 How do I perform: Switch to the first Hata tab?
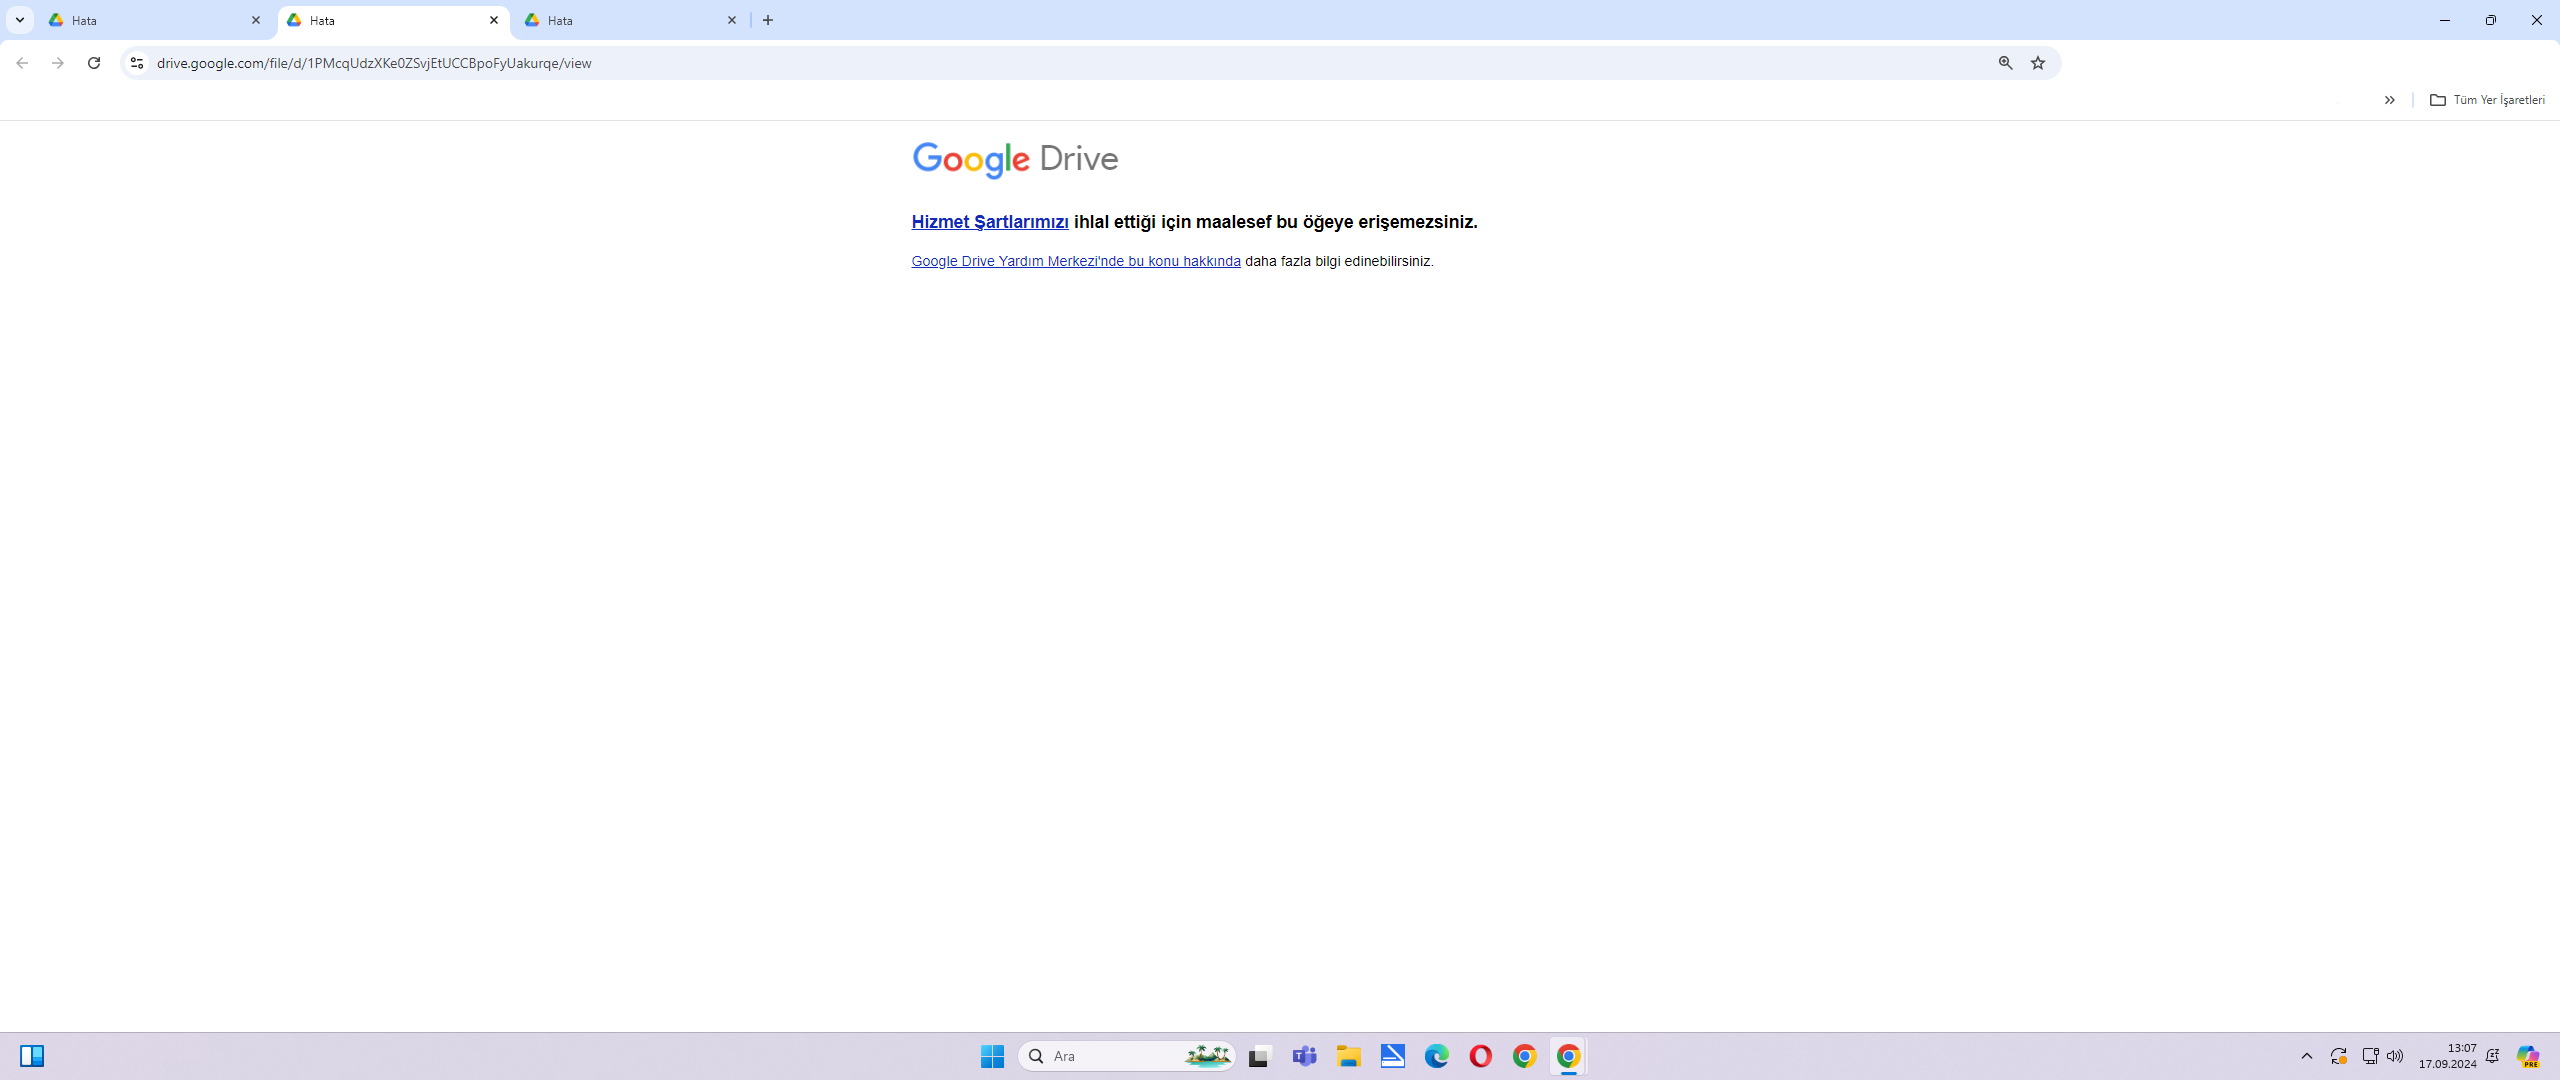155,20
